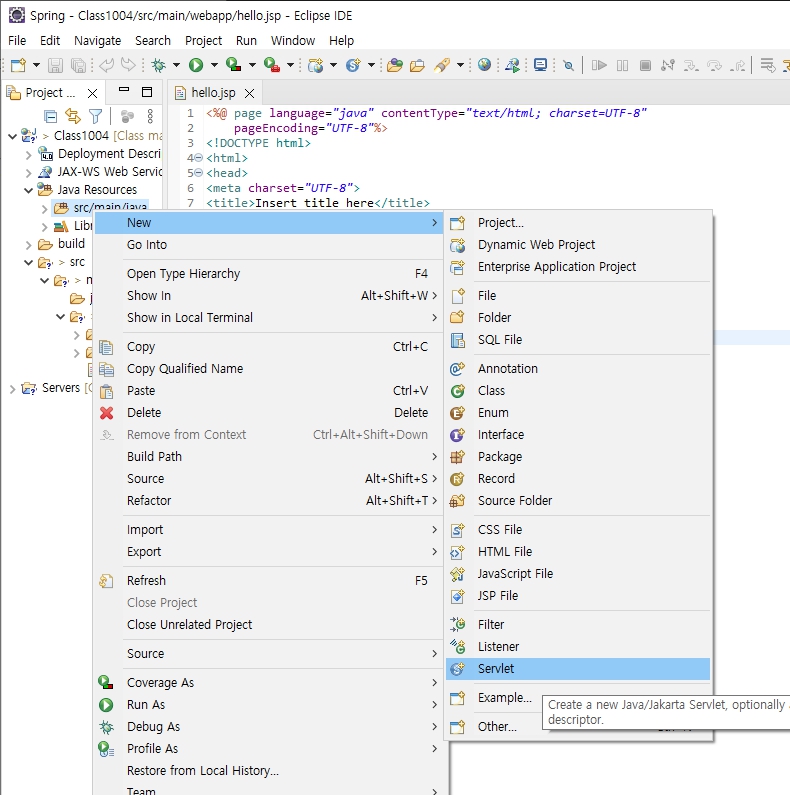Click the New wizard toolbar icon
This screenshot has width=790, height=795.
point(18,65)
